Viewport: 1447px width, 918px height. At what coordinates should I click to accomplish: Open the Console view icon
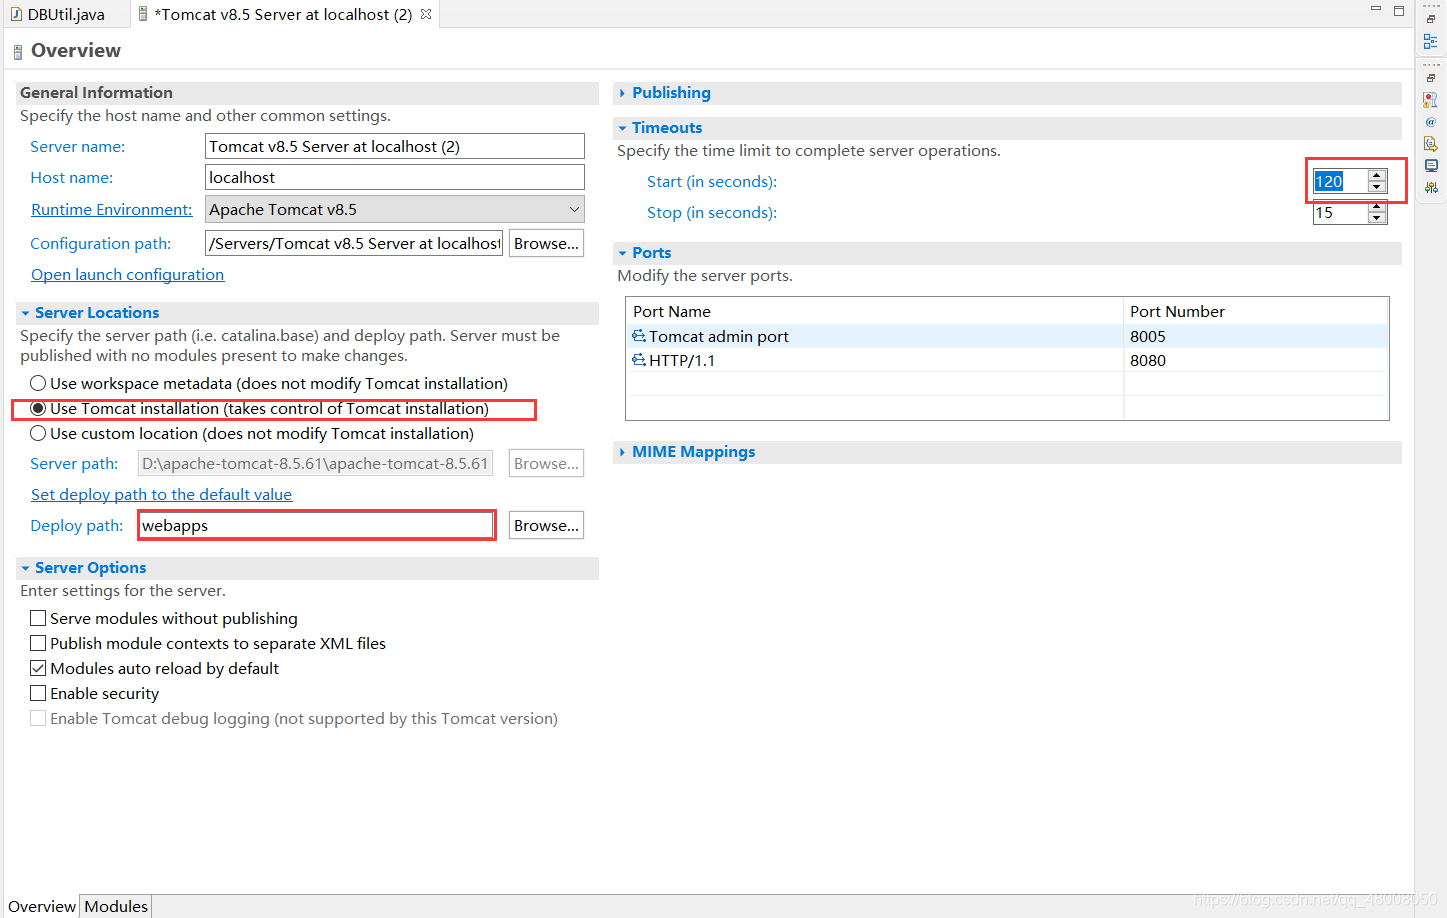coord(1430,166)
